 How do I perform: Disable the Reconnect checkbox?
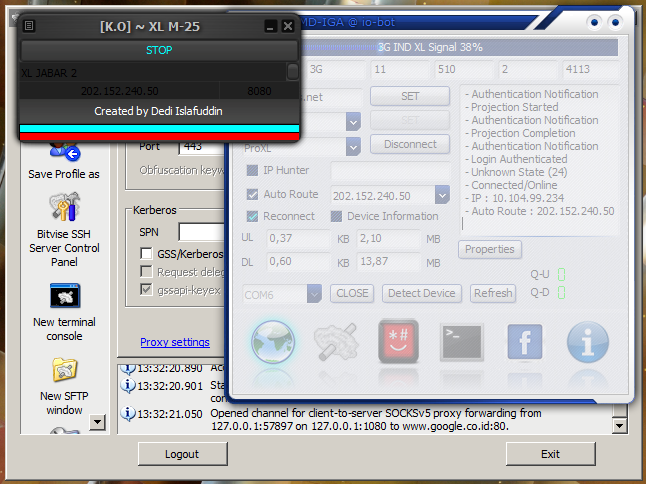[252, 216]
